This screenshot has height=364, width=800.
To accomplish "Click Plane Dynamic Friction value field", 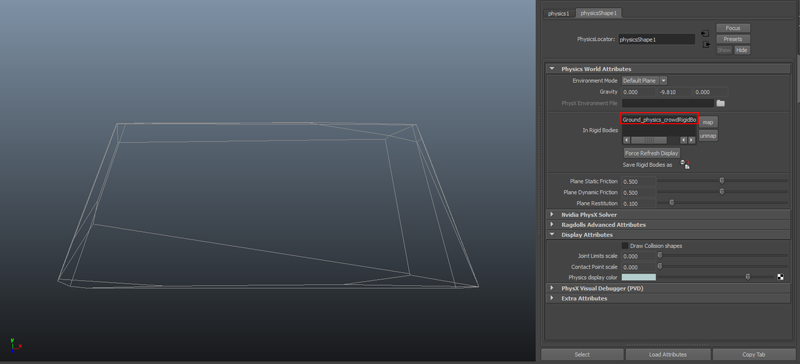I will (638, 192).
